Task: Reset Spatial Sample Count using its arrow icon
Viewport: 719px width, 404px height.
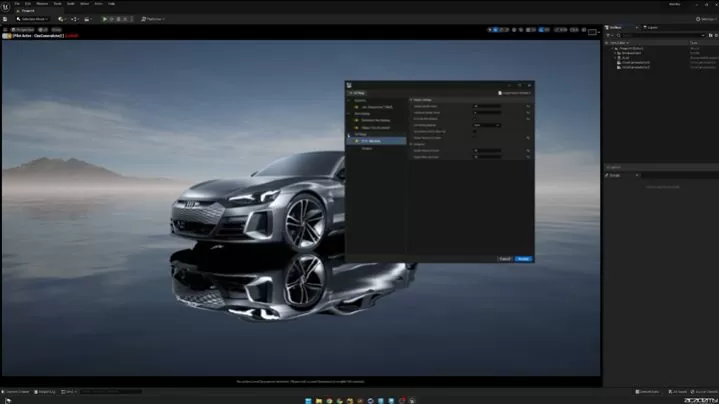Action: pos(527,106)
